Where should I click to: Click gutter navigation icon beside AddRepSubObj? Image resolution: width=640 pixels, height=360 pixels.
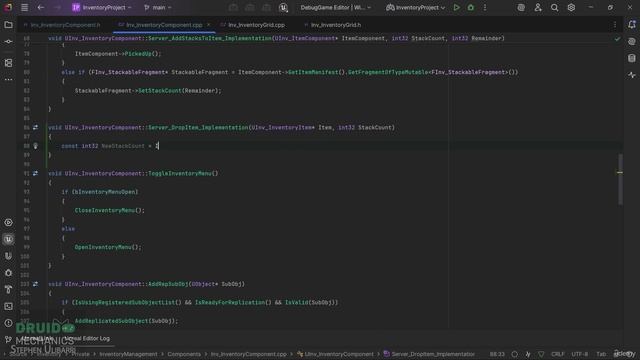(36, 284)
